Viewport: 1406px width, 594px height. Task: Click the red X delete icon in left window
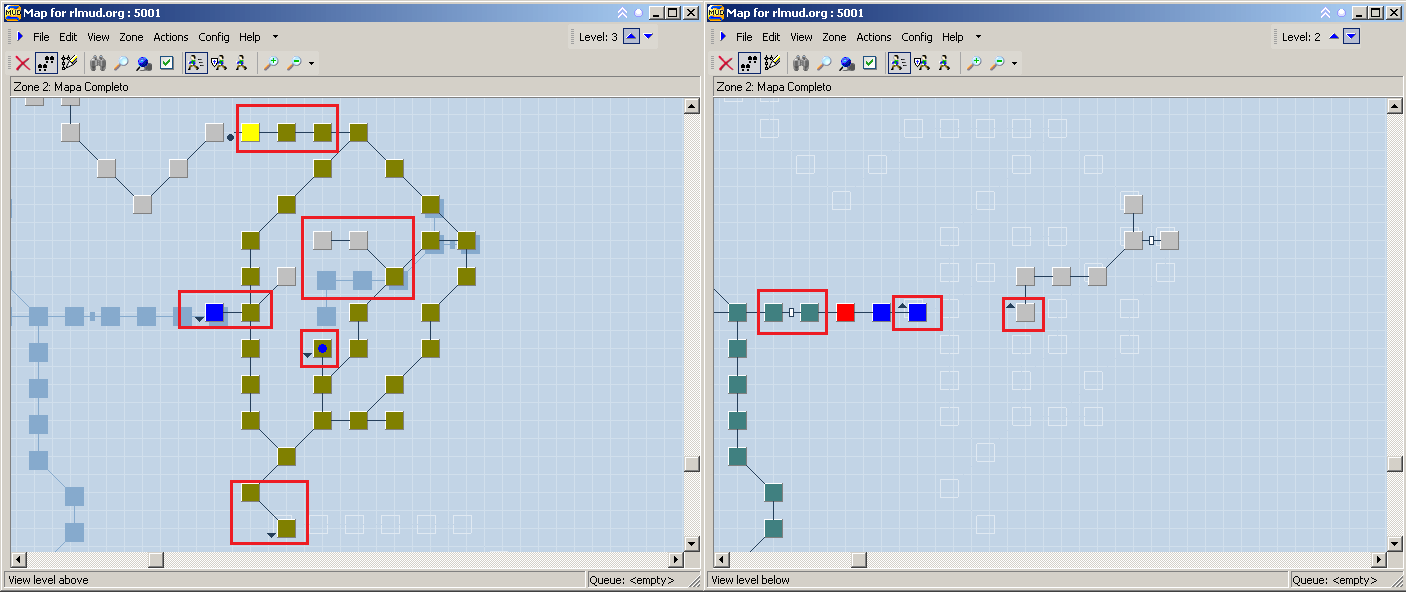click(22, 63)
